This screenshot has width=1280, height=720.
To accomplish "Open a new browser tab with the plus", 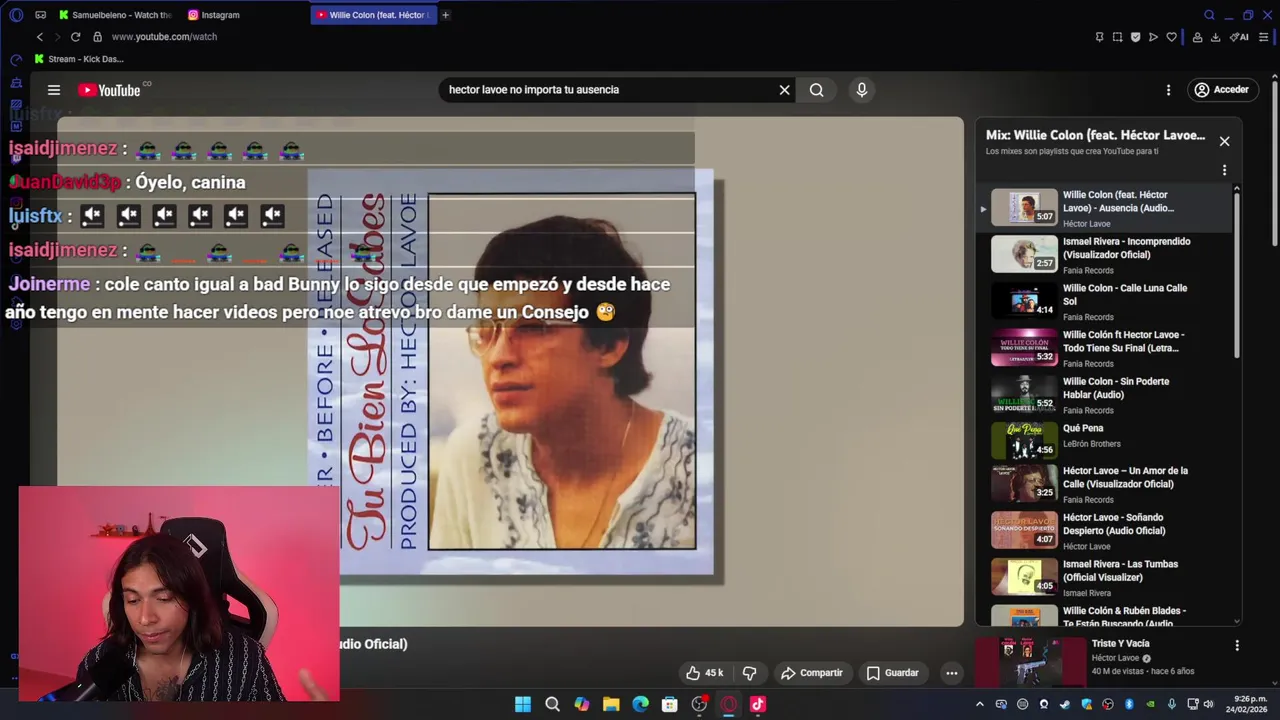I will point(445,15).
